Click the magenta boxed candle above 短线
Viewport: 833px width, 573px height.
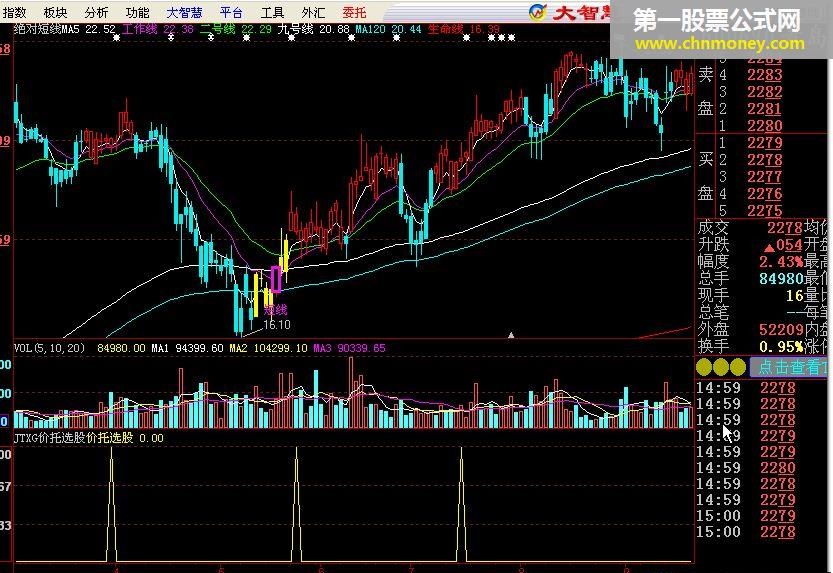(276, 279)
